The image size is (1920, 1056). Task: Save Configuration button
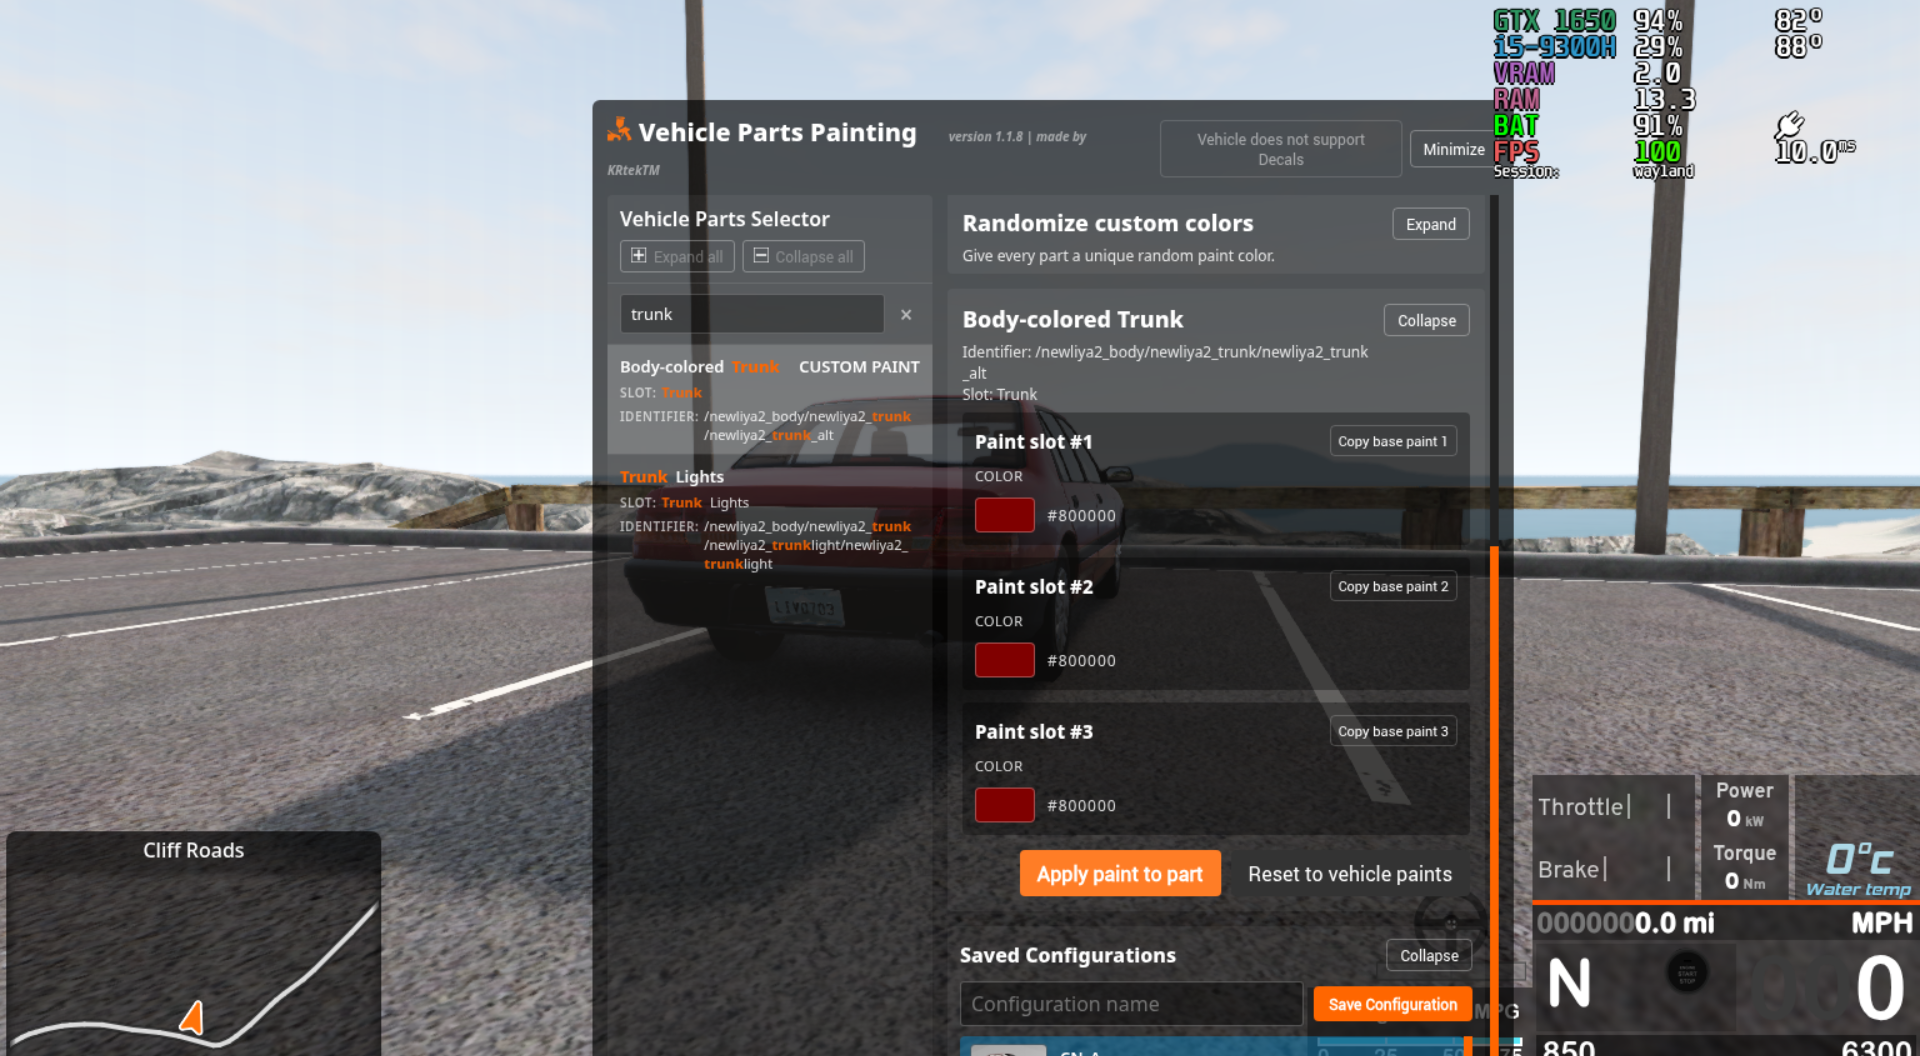pos(1392,1004)
